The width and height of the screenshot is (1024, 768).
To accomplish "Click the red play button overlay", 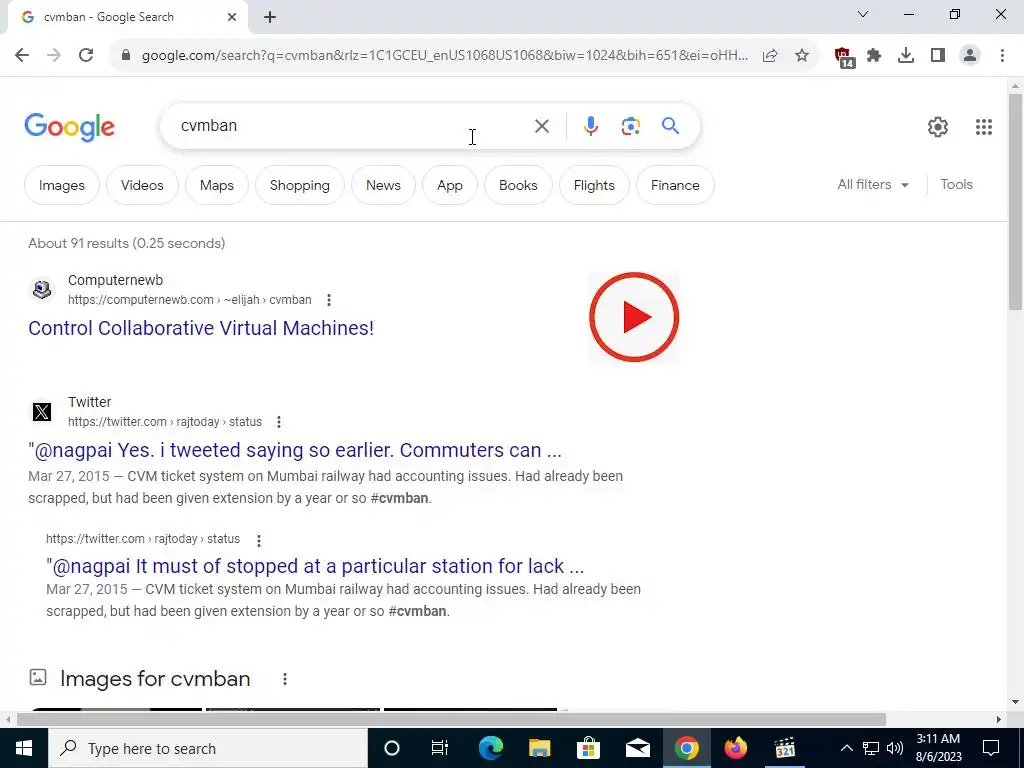I will [634, 317].
